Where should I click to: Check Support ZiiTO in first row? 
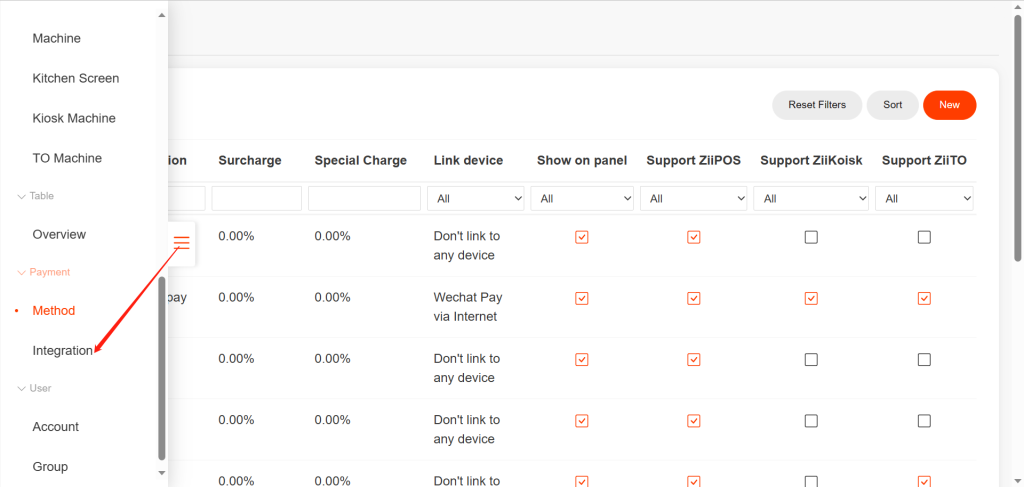(924, 237)
